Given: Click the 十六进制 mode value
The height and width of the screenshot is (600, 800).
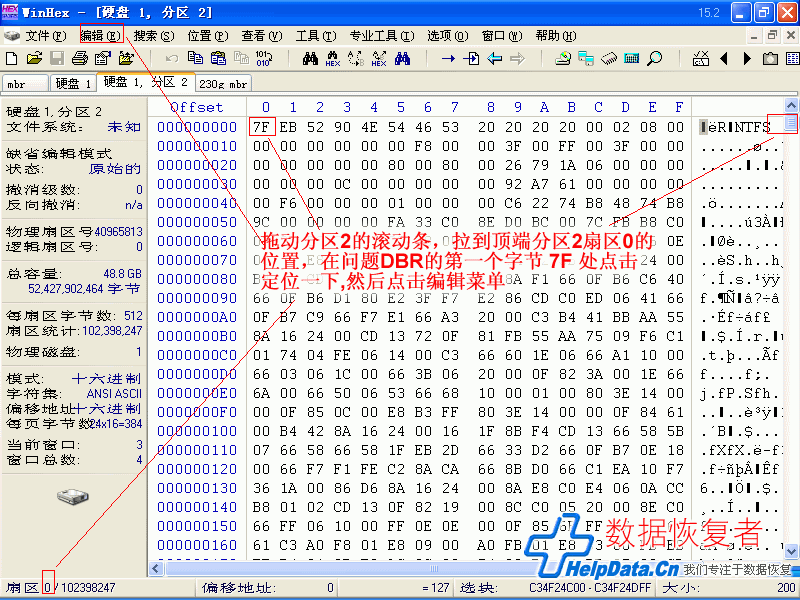Looking at the screenshot, I should click(x=106, y=379).
